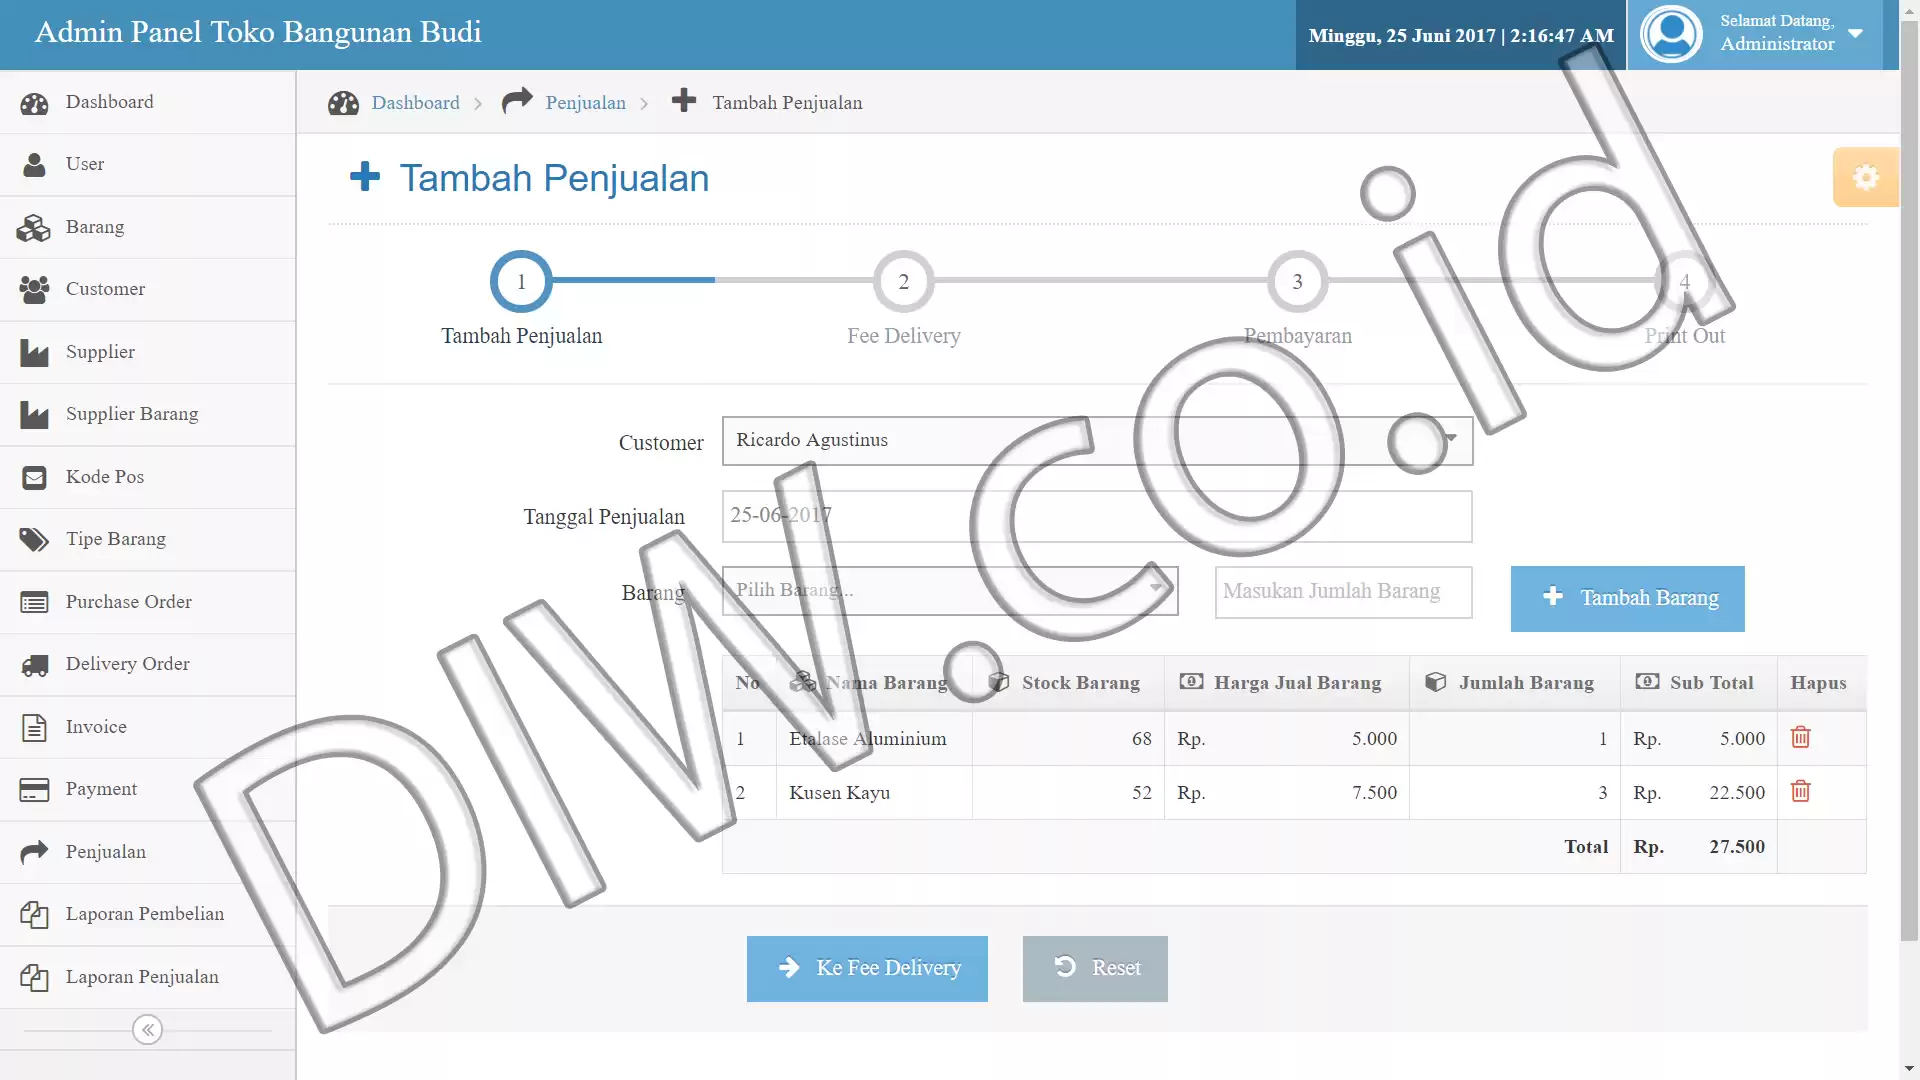Click the Kusen Kayu item name cell
The height and width of the screenshot is (1080, 1920).
coord(873,793)
